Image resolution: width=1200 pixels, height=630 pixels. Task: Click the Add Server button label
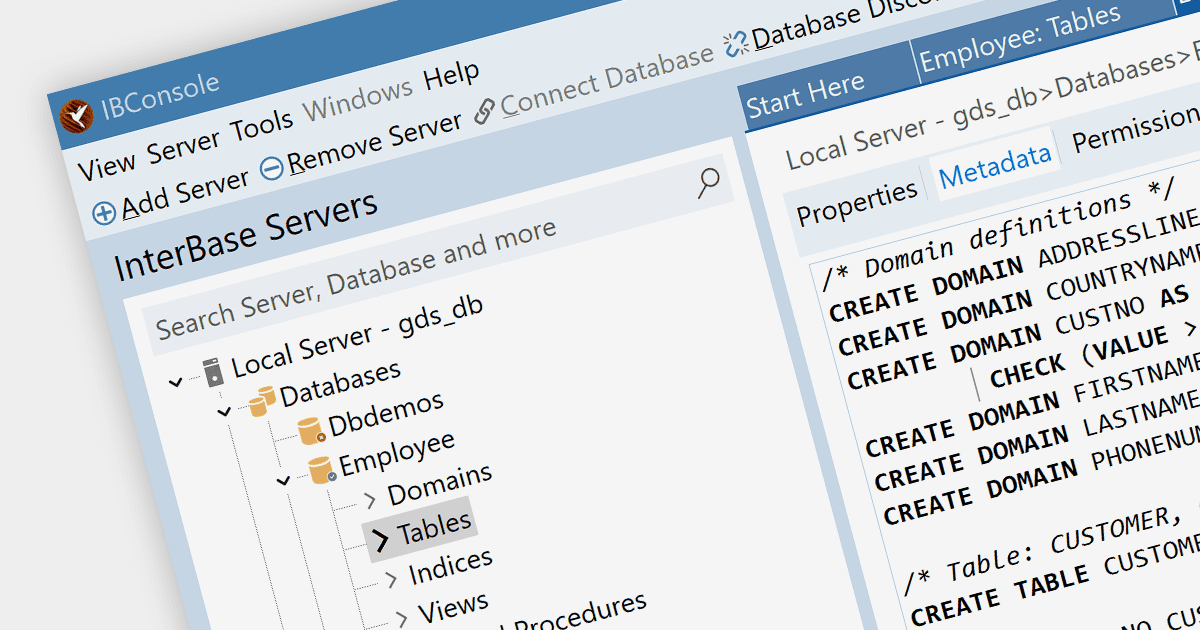pyautogui.click(x=185, y=194)
